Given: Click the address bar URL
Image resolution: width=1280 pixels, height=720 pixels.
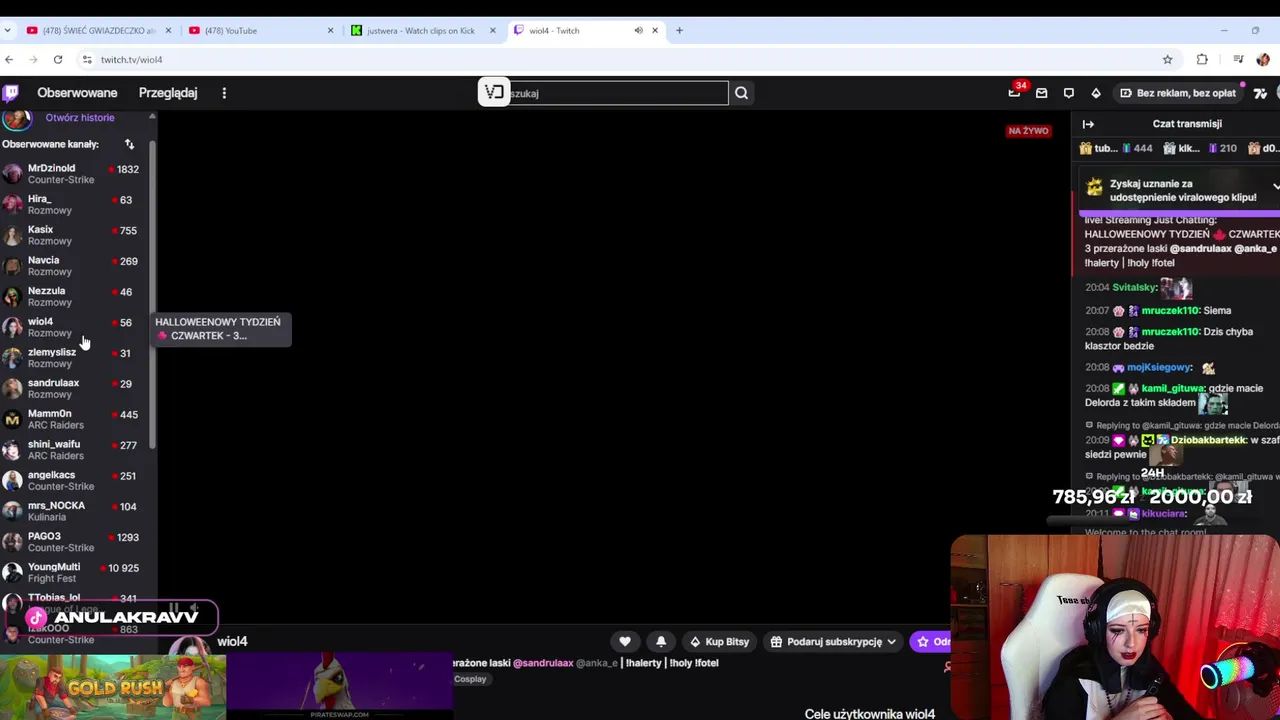Looking at the screenshot, I should pyautogui.click(x=131, y=59).
